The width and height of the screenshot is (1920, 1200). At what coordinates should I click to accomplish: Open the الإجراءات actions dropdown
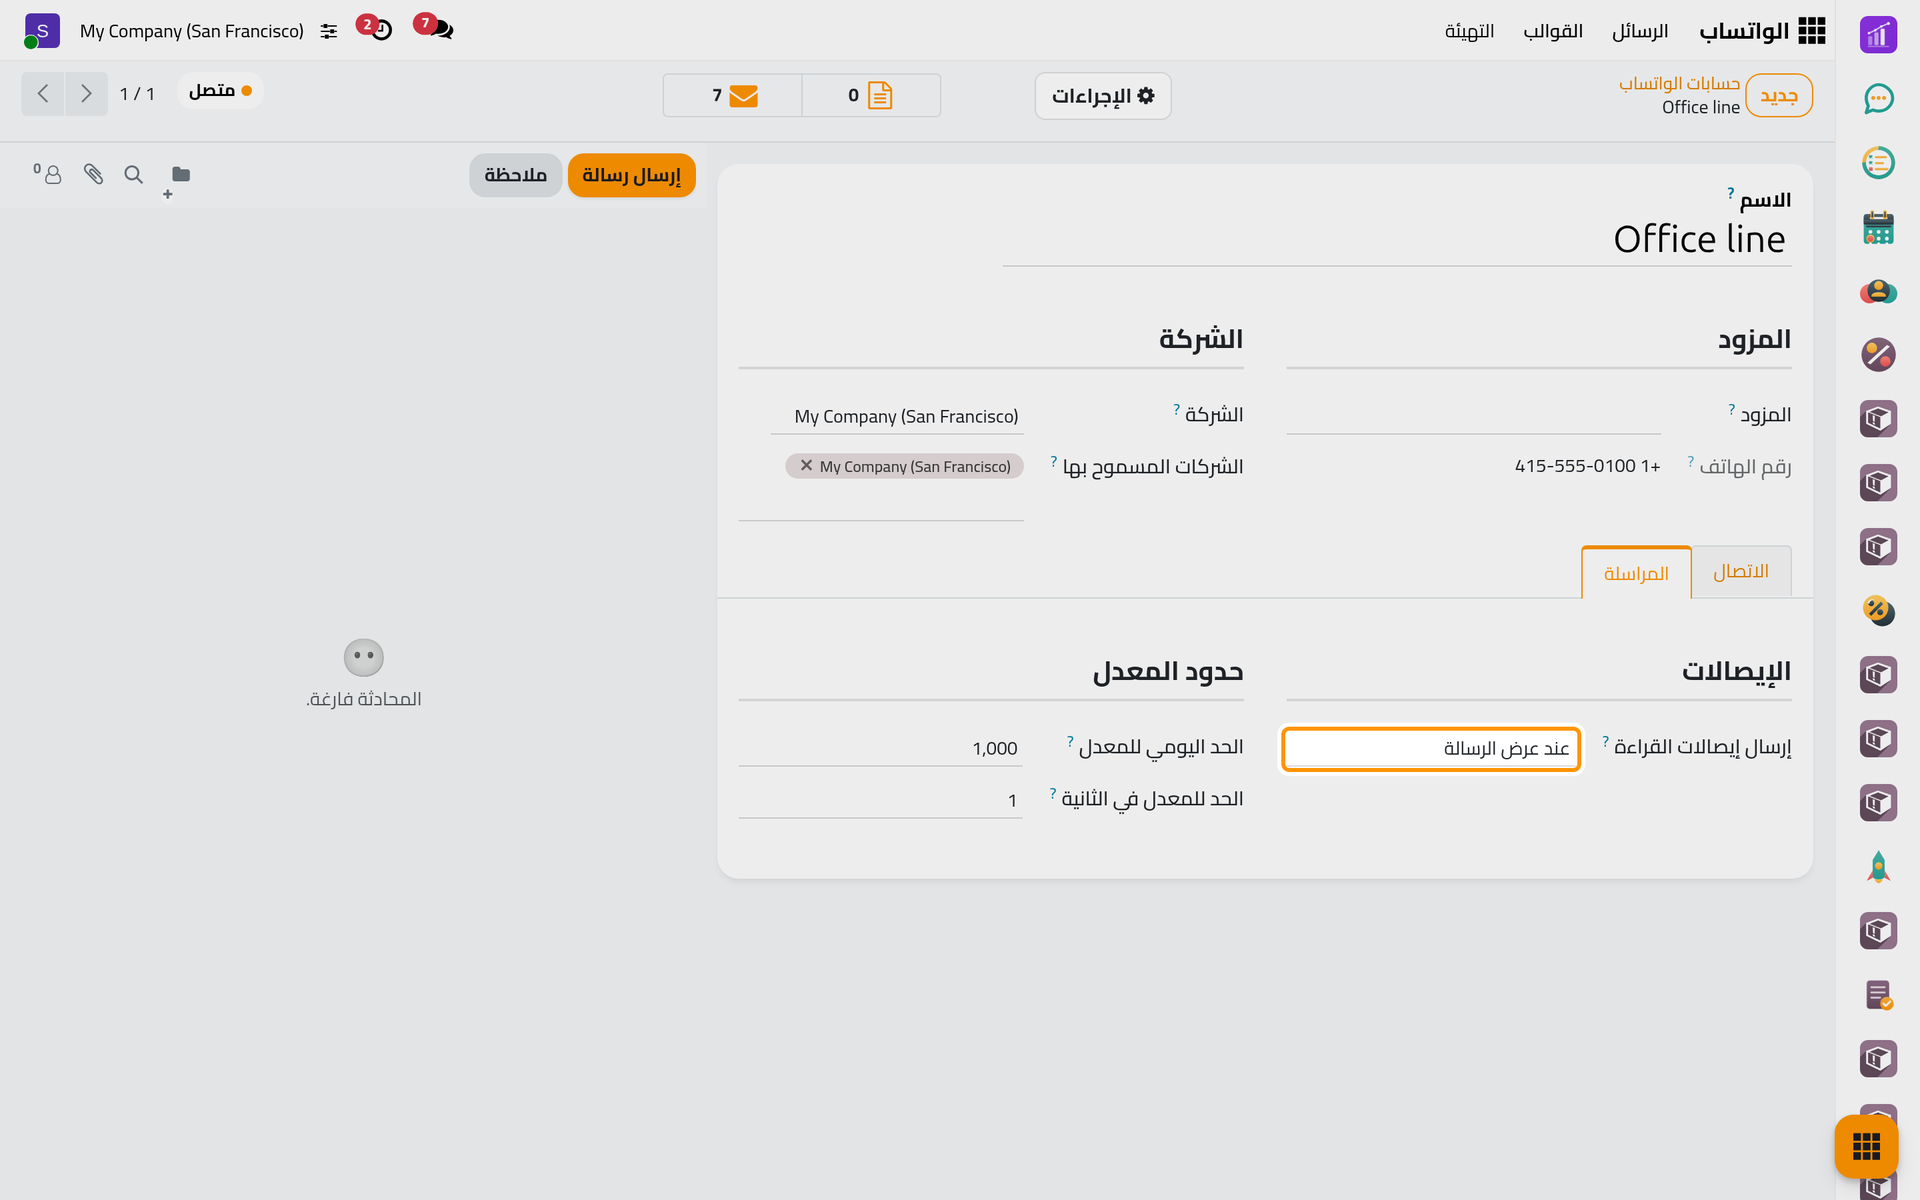[1103, 96]
